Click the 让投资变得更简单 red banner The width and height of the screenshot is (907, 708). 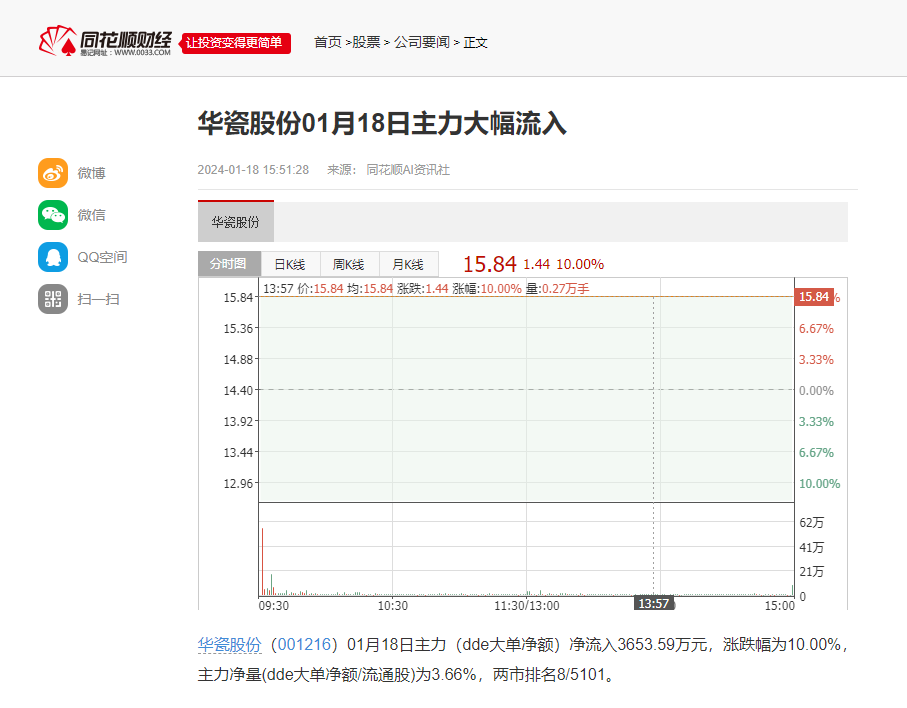coord(235,43)
